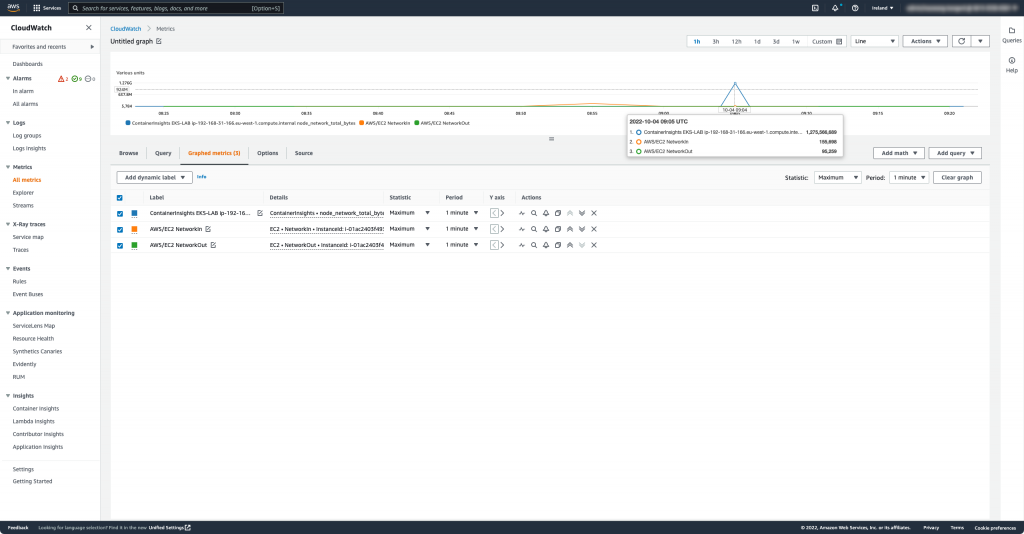Move ContainerInsights row down

click(x=582, y=213)
